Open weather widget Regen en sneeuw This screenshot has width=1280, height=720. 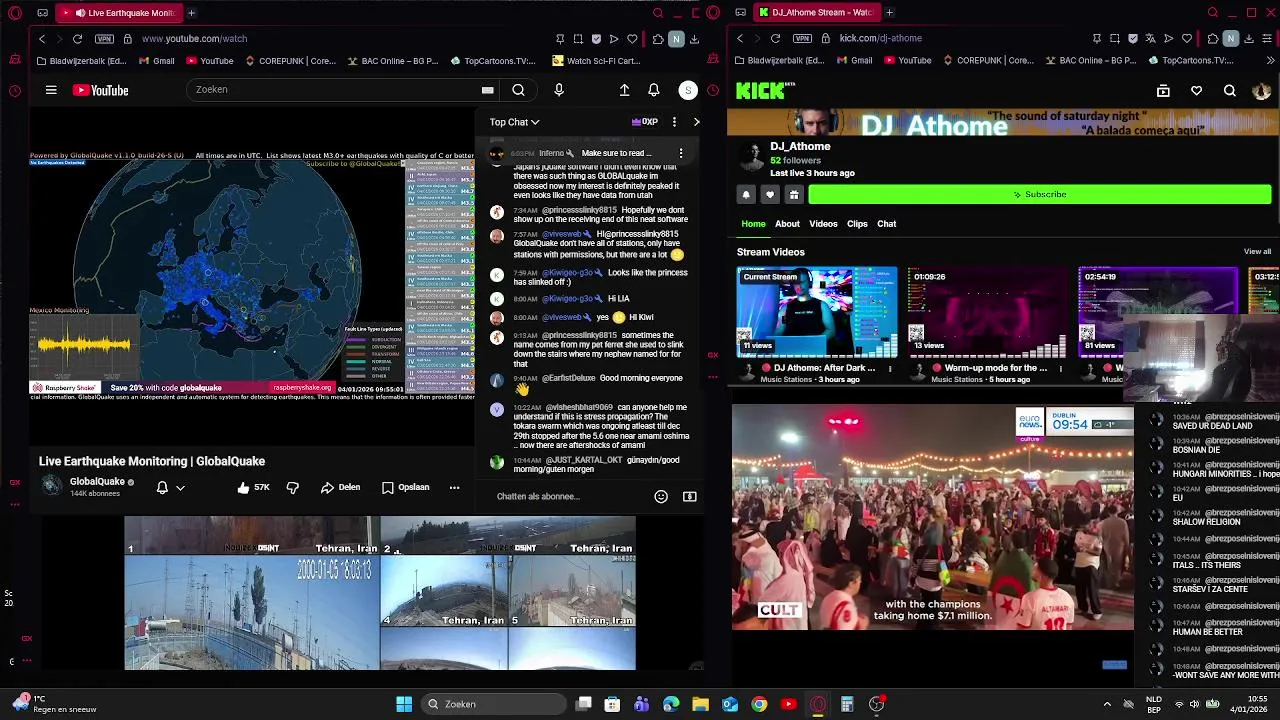tap(55, 704)
